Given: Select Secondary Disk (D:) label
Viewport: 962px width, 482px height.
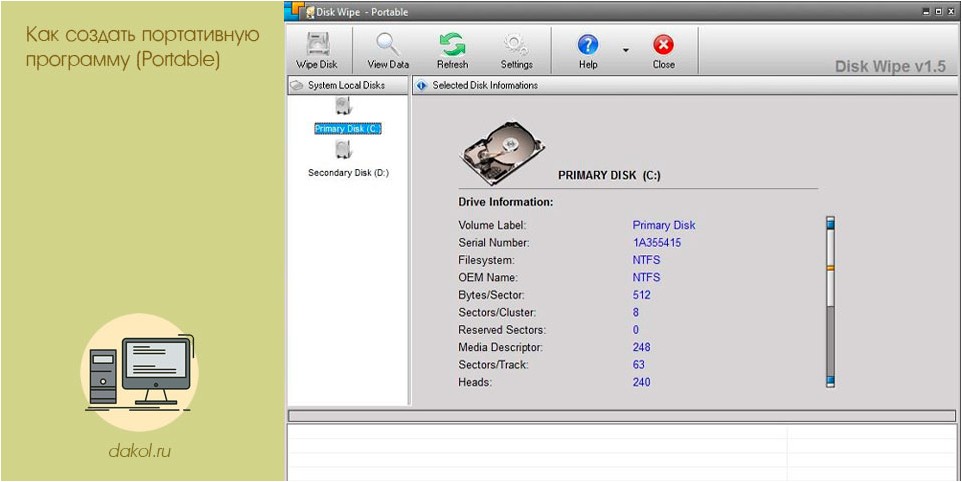Looking at the screenshot, I should click(x=348, y=173).
